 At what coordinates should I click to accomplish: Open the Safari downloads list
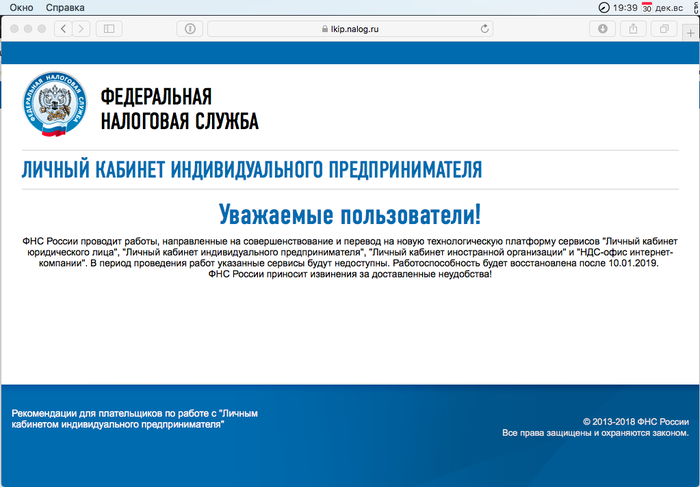[x=603, y=29]
